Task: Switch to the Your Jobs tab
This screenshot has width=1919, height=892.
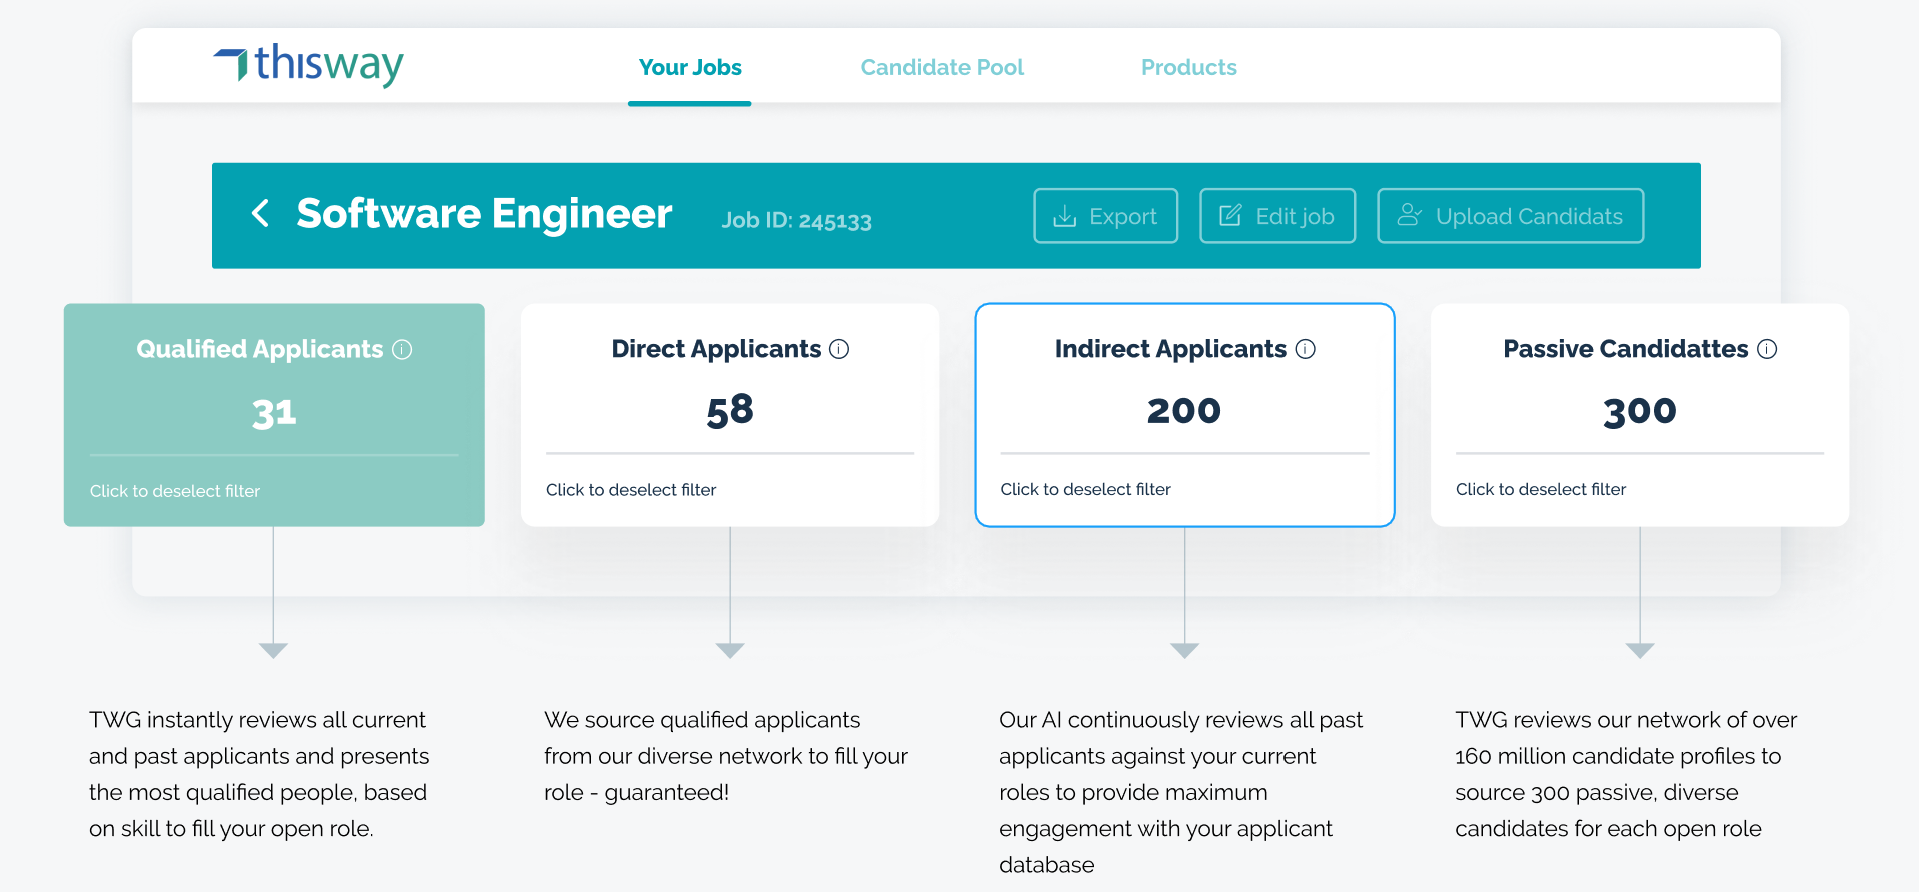Action: pyautogui.click(x=690, y=67)
